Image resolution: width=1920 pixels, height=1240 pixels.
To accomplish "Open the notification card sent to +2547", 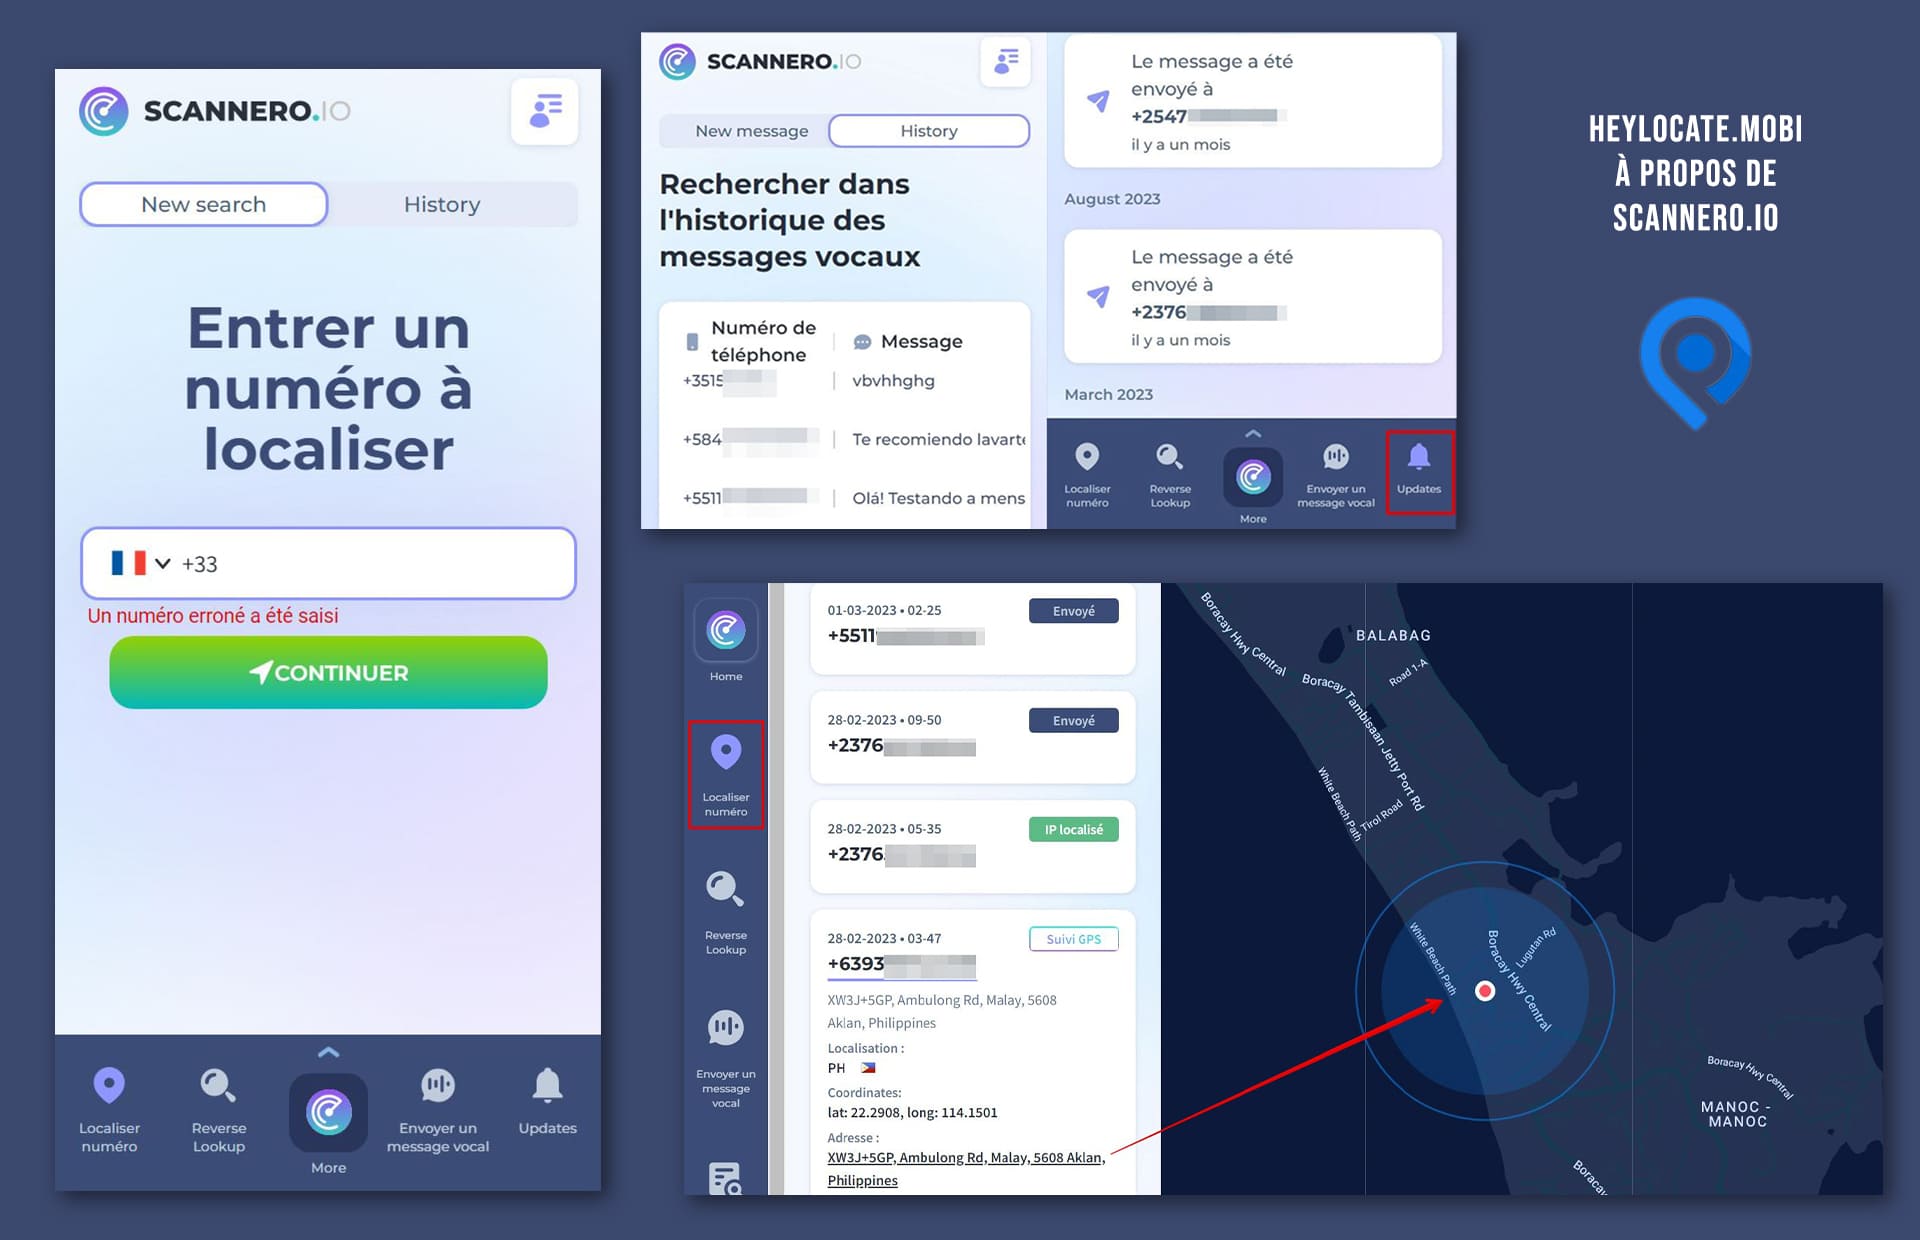I will point(1252,101).
